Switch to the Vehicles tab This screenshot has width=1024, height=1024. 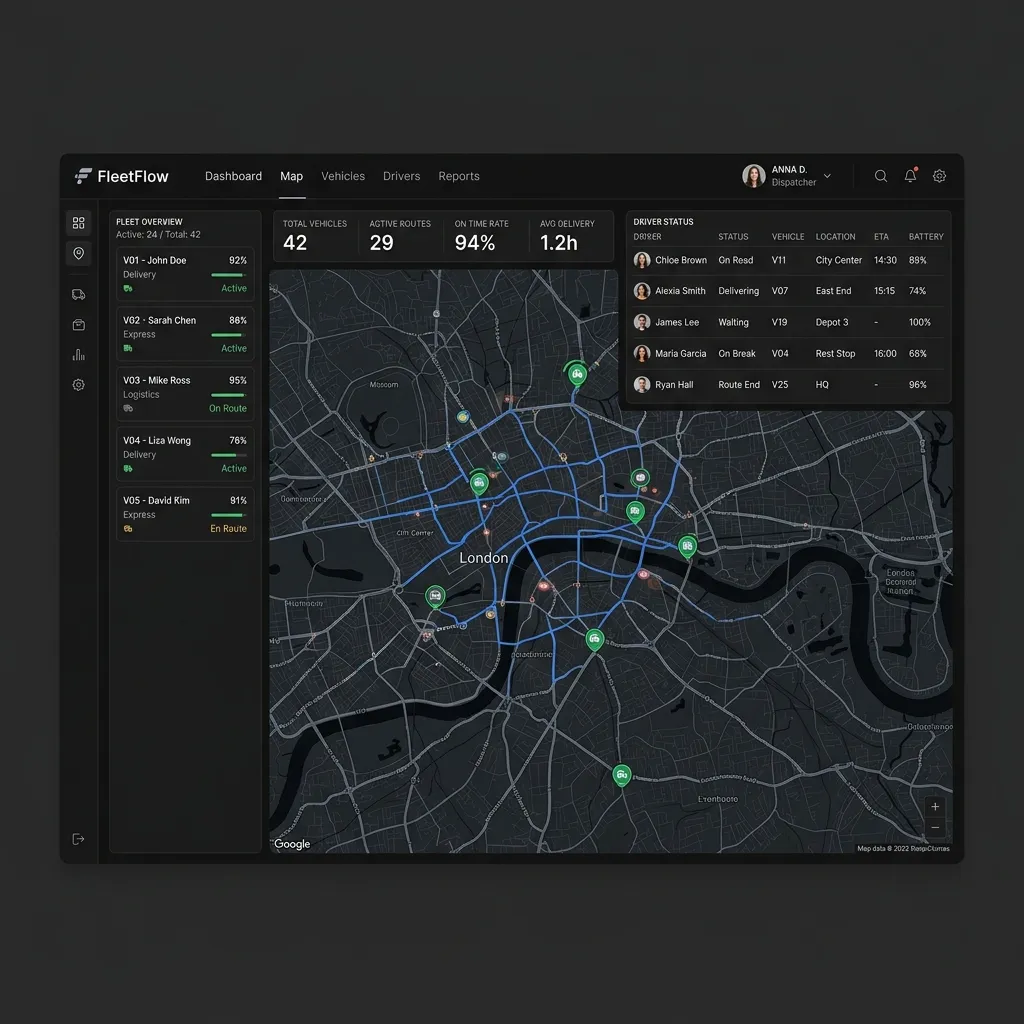(343, 176)
